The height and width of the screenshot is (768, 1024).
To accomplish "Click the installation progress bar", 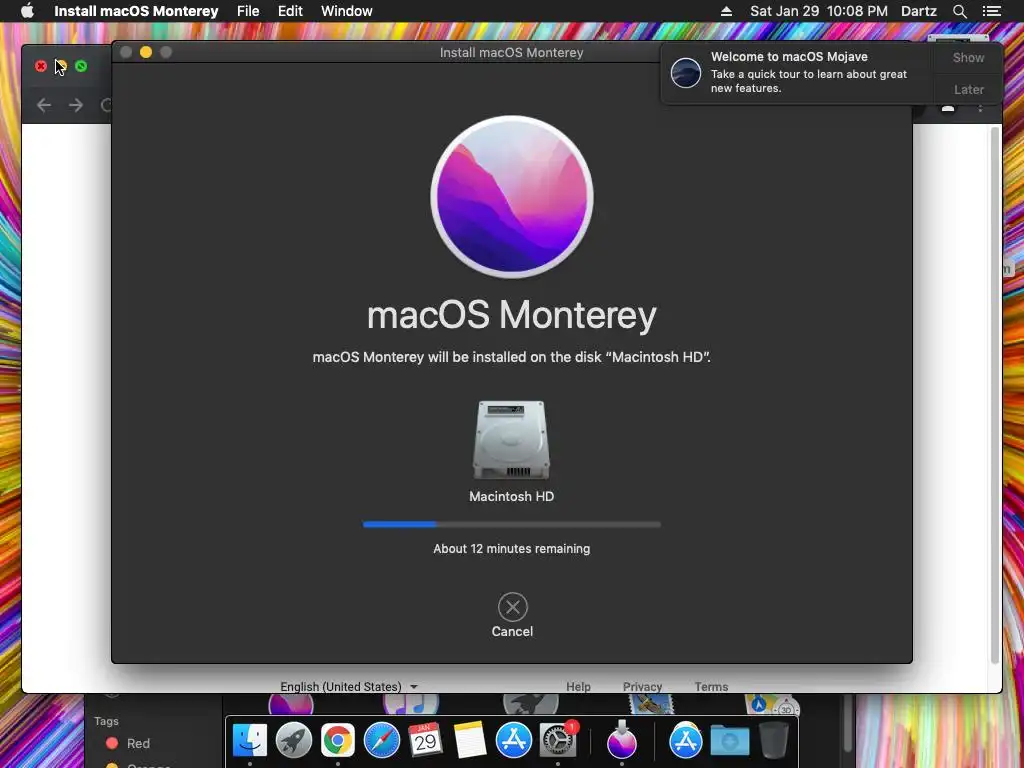I will tap(511, 524).
